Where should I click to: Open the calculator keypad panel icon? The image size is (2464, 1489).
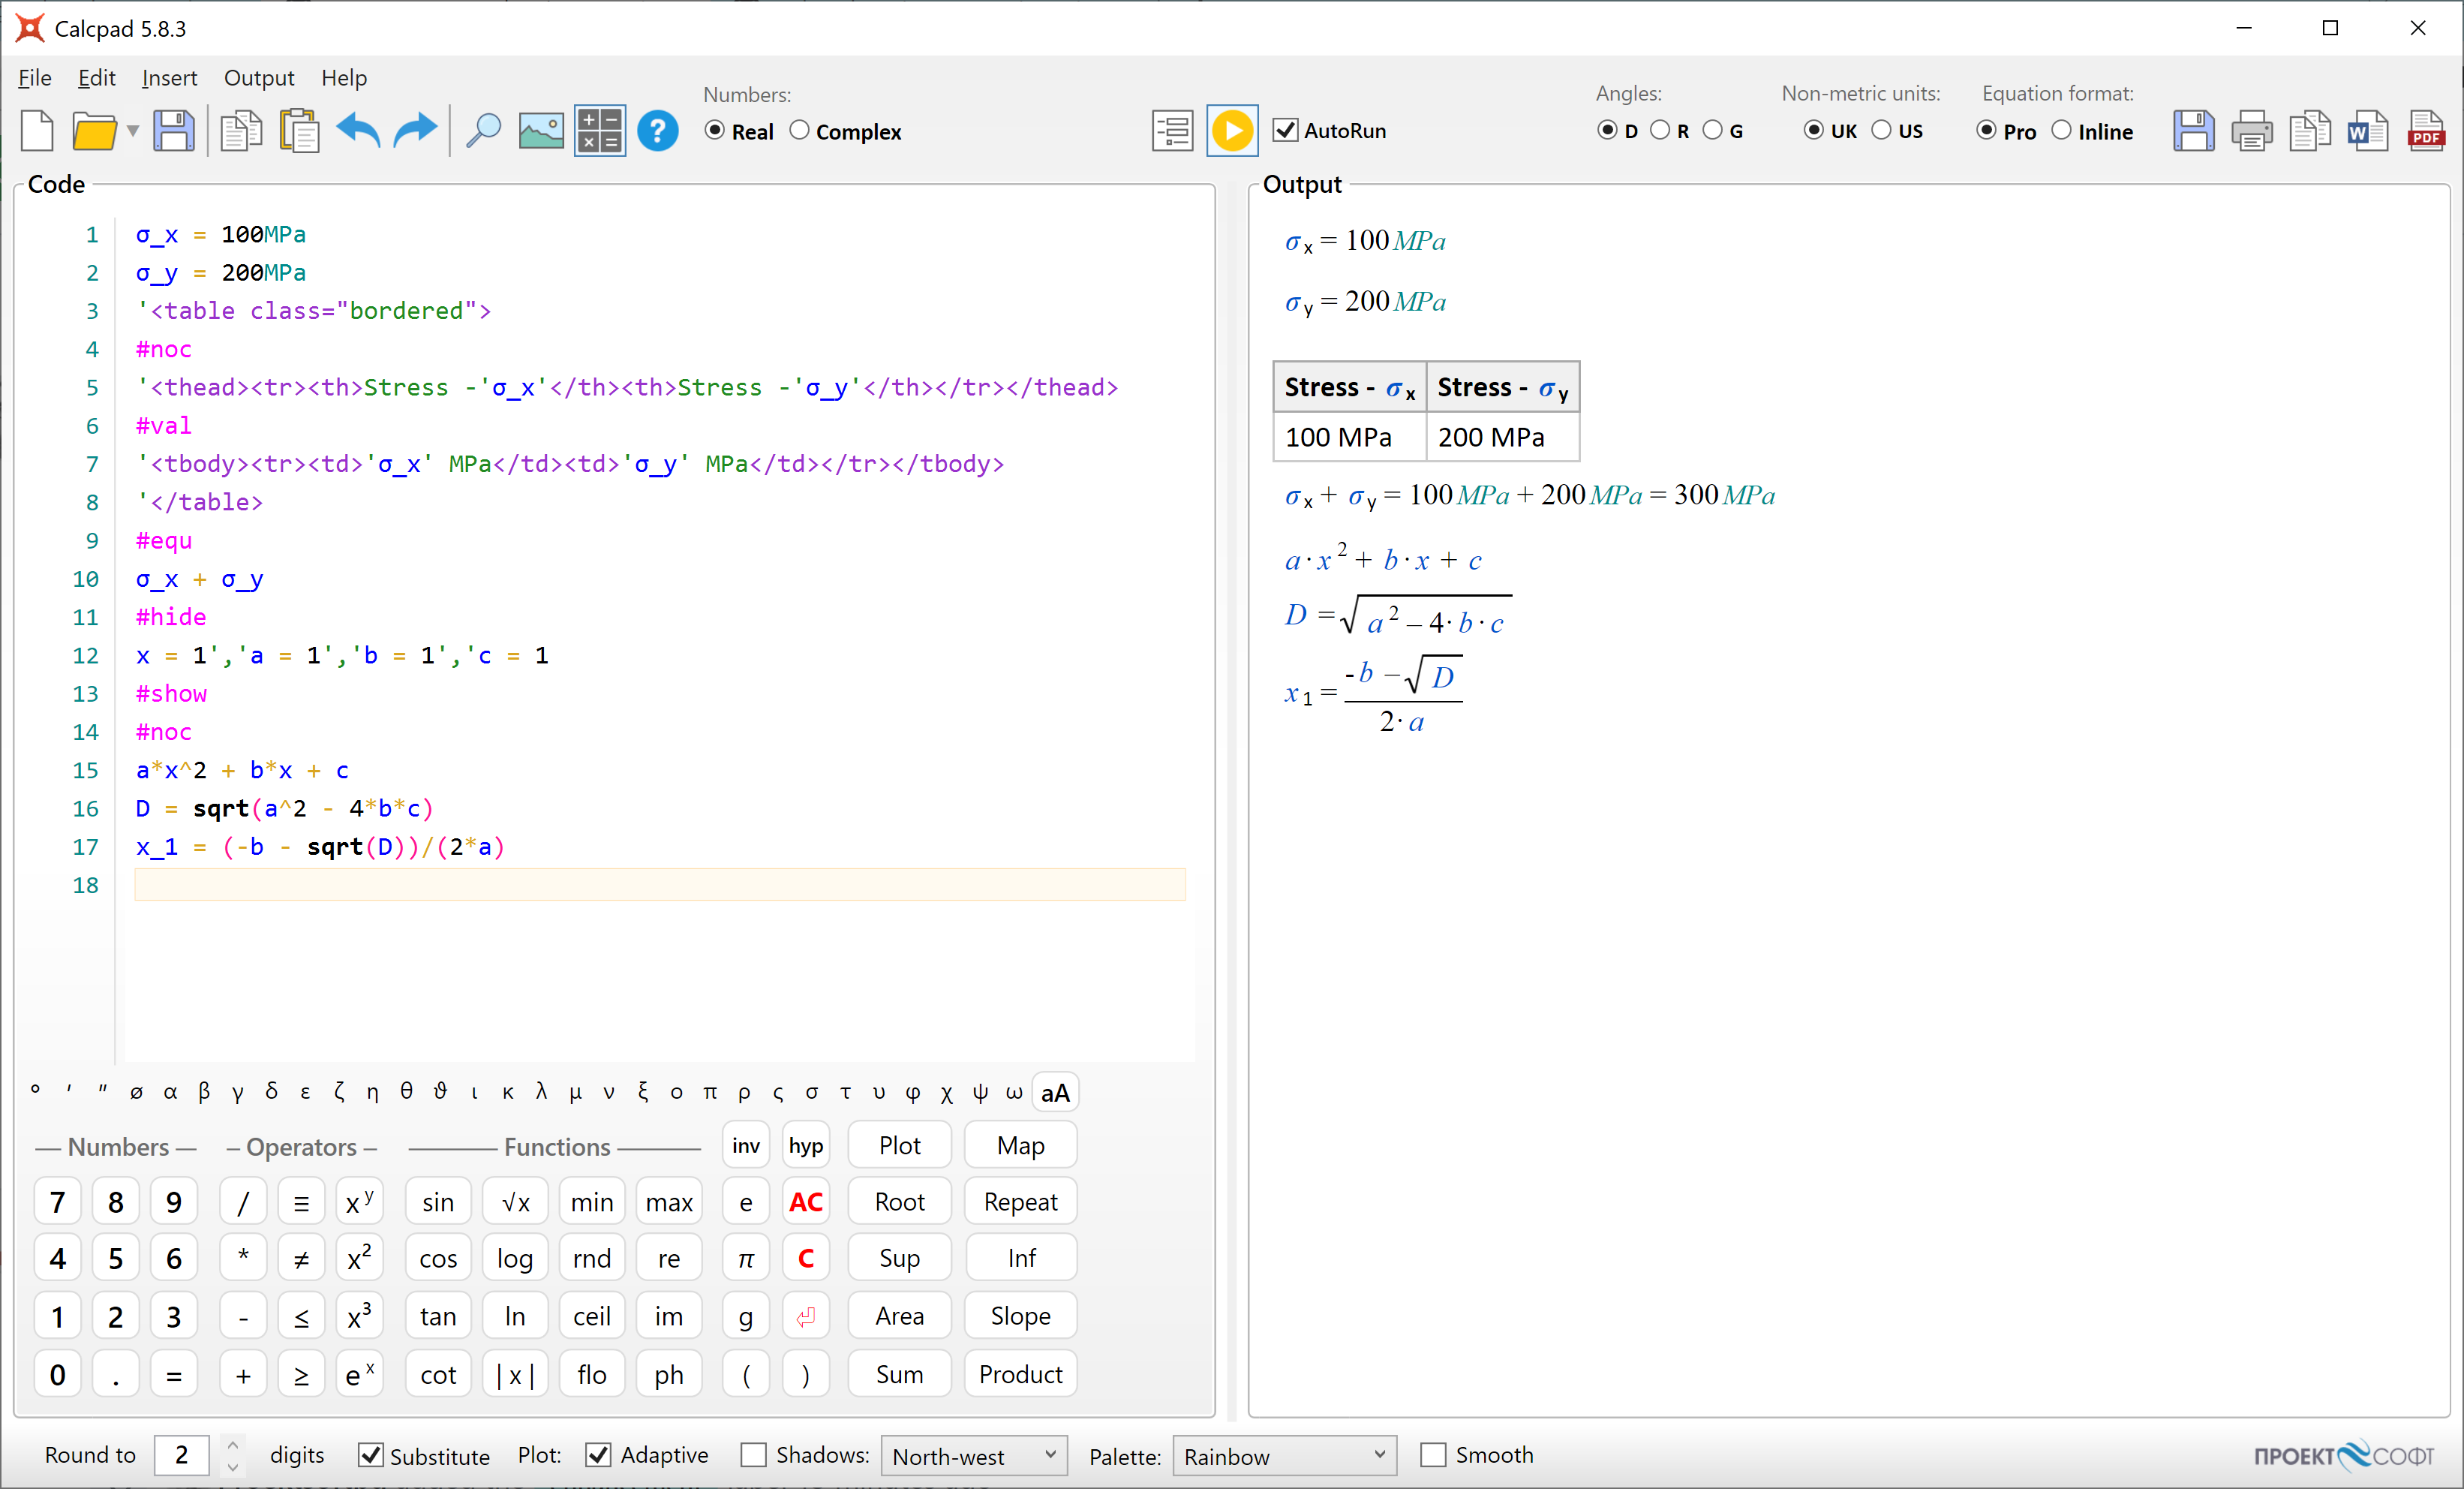(x=599, y=130)
